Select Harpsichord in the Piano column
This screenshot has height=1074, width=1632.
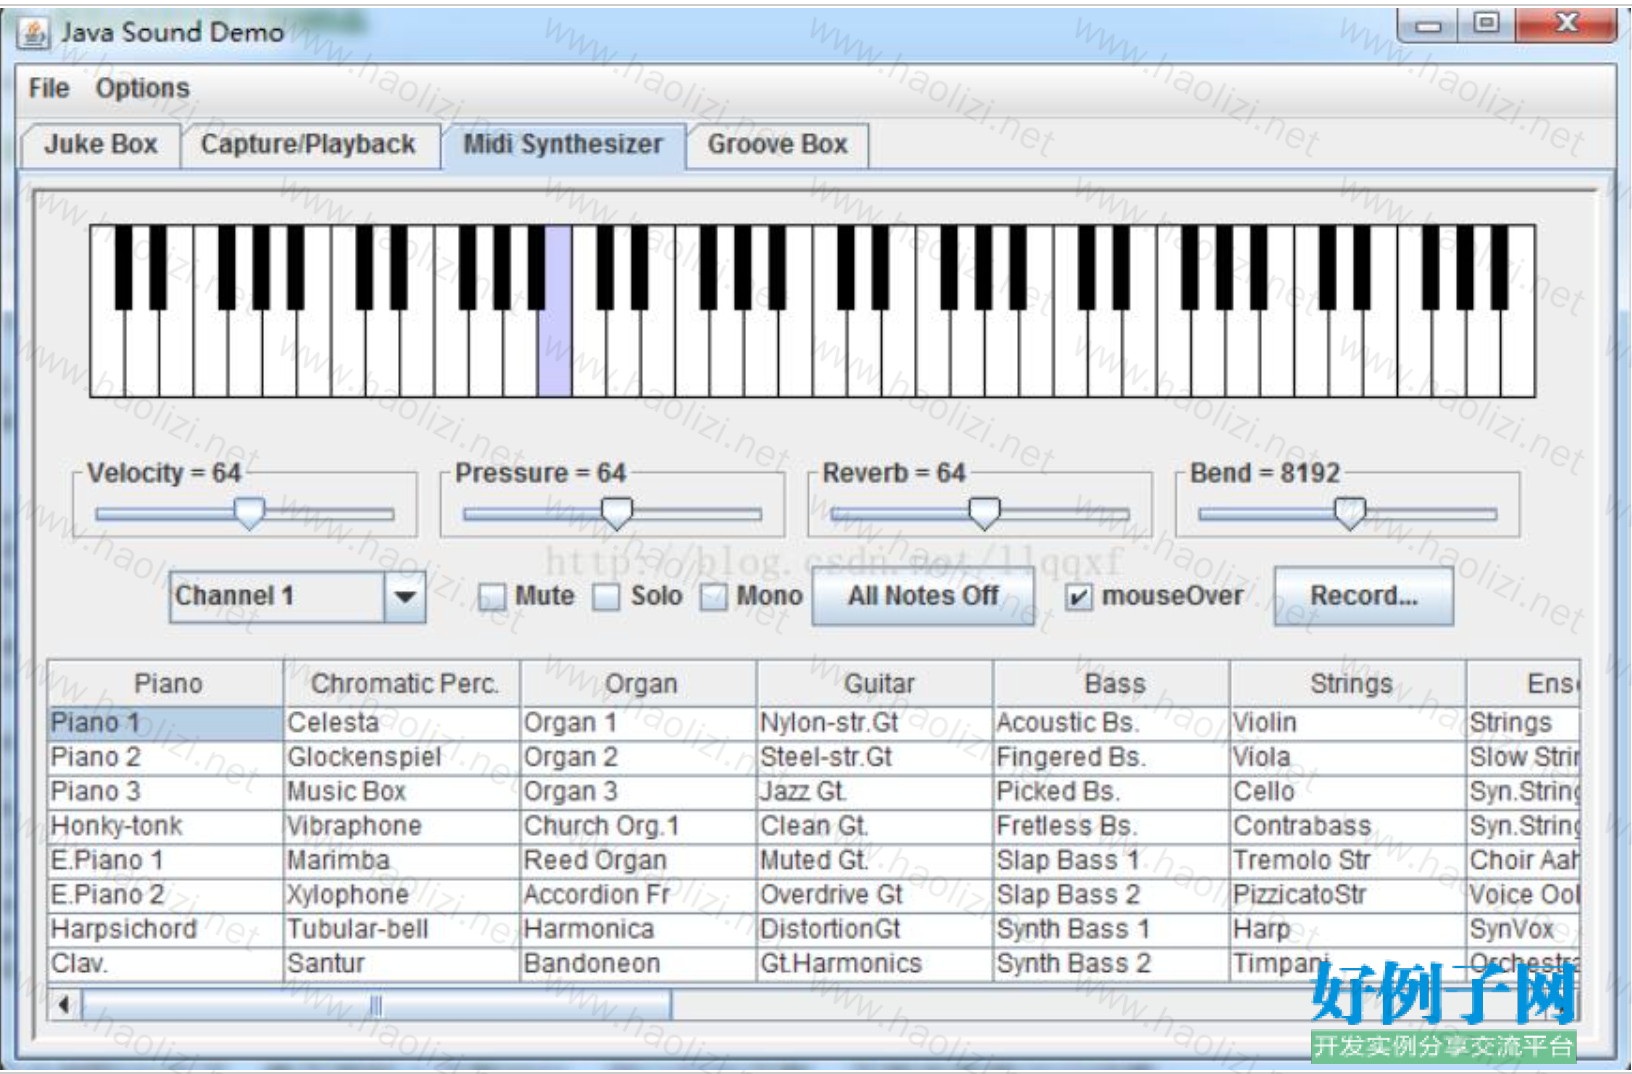(x=124, y=929)
